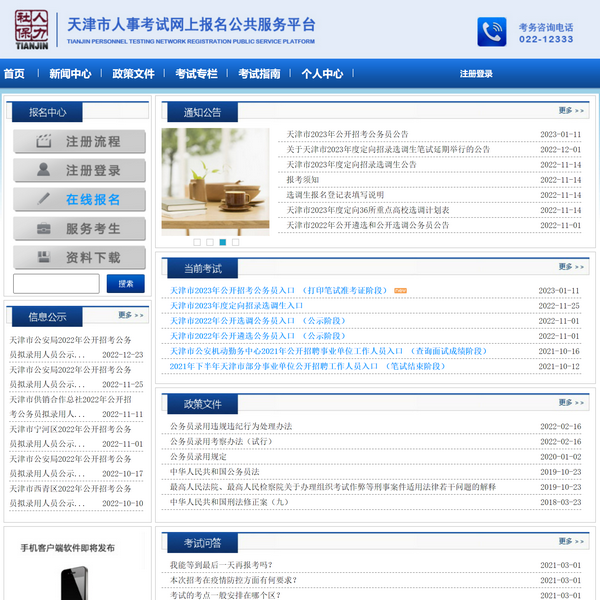Expand 更多 in the 信息公示 panel
The width and height of the screenshot is (600, 600).
pyautogui.click(x=131, y=315)
